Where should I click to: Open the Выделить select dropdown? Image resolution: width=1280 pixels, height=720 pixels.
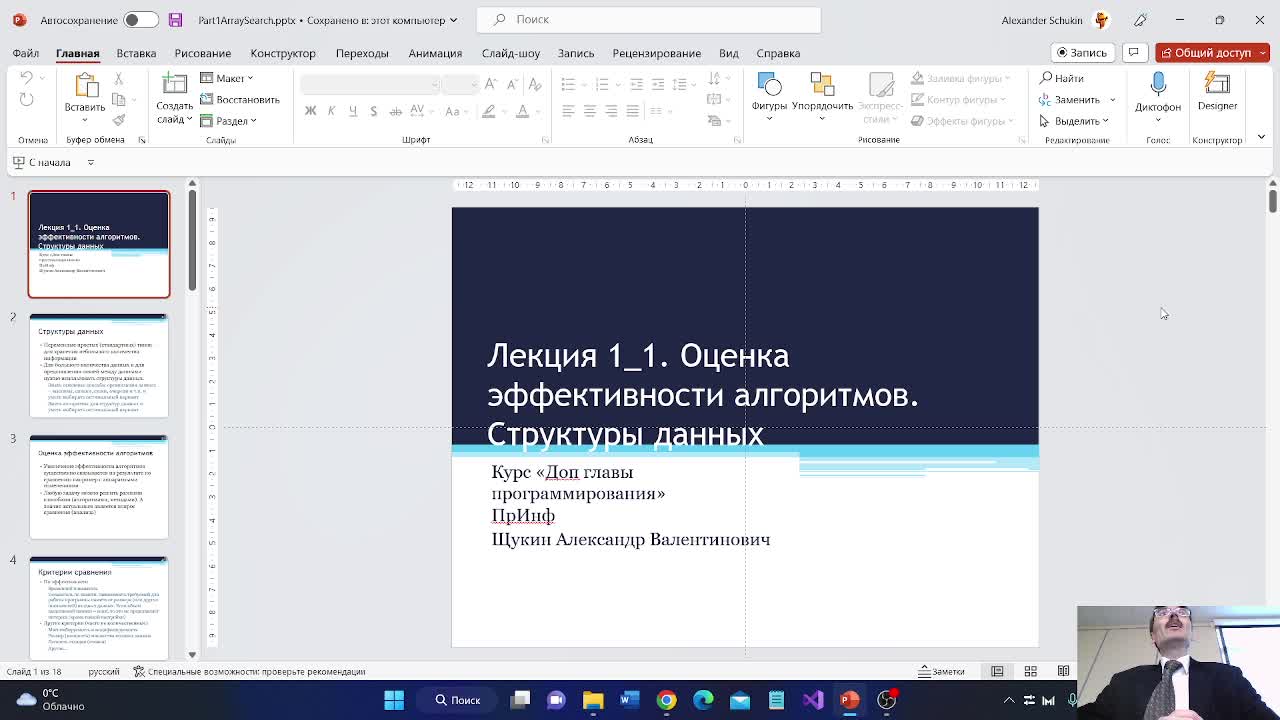[1073, 121]
